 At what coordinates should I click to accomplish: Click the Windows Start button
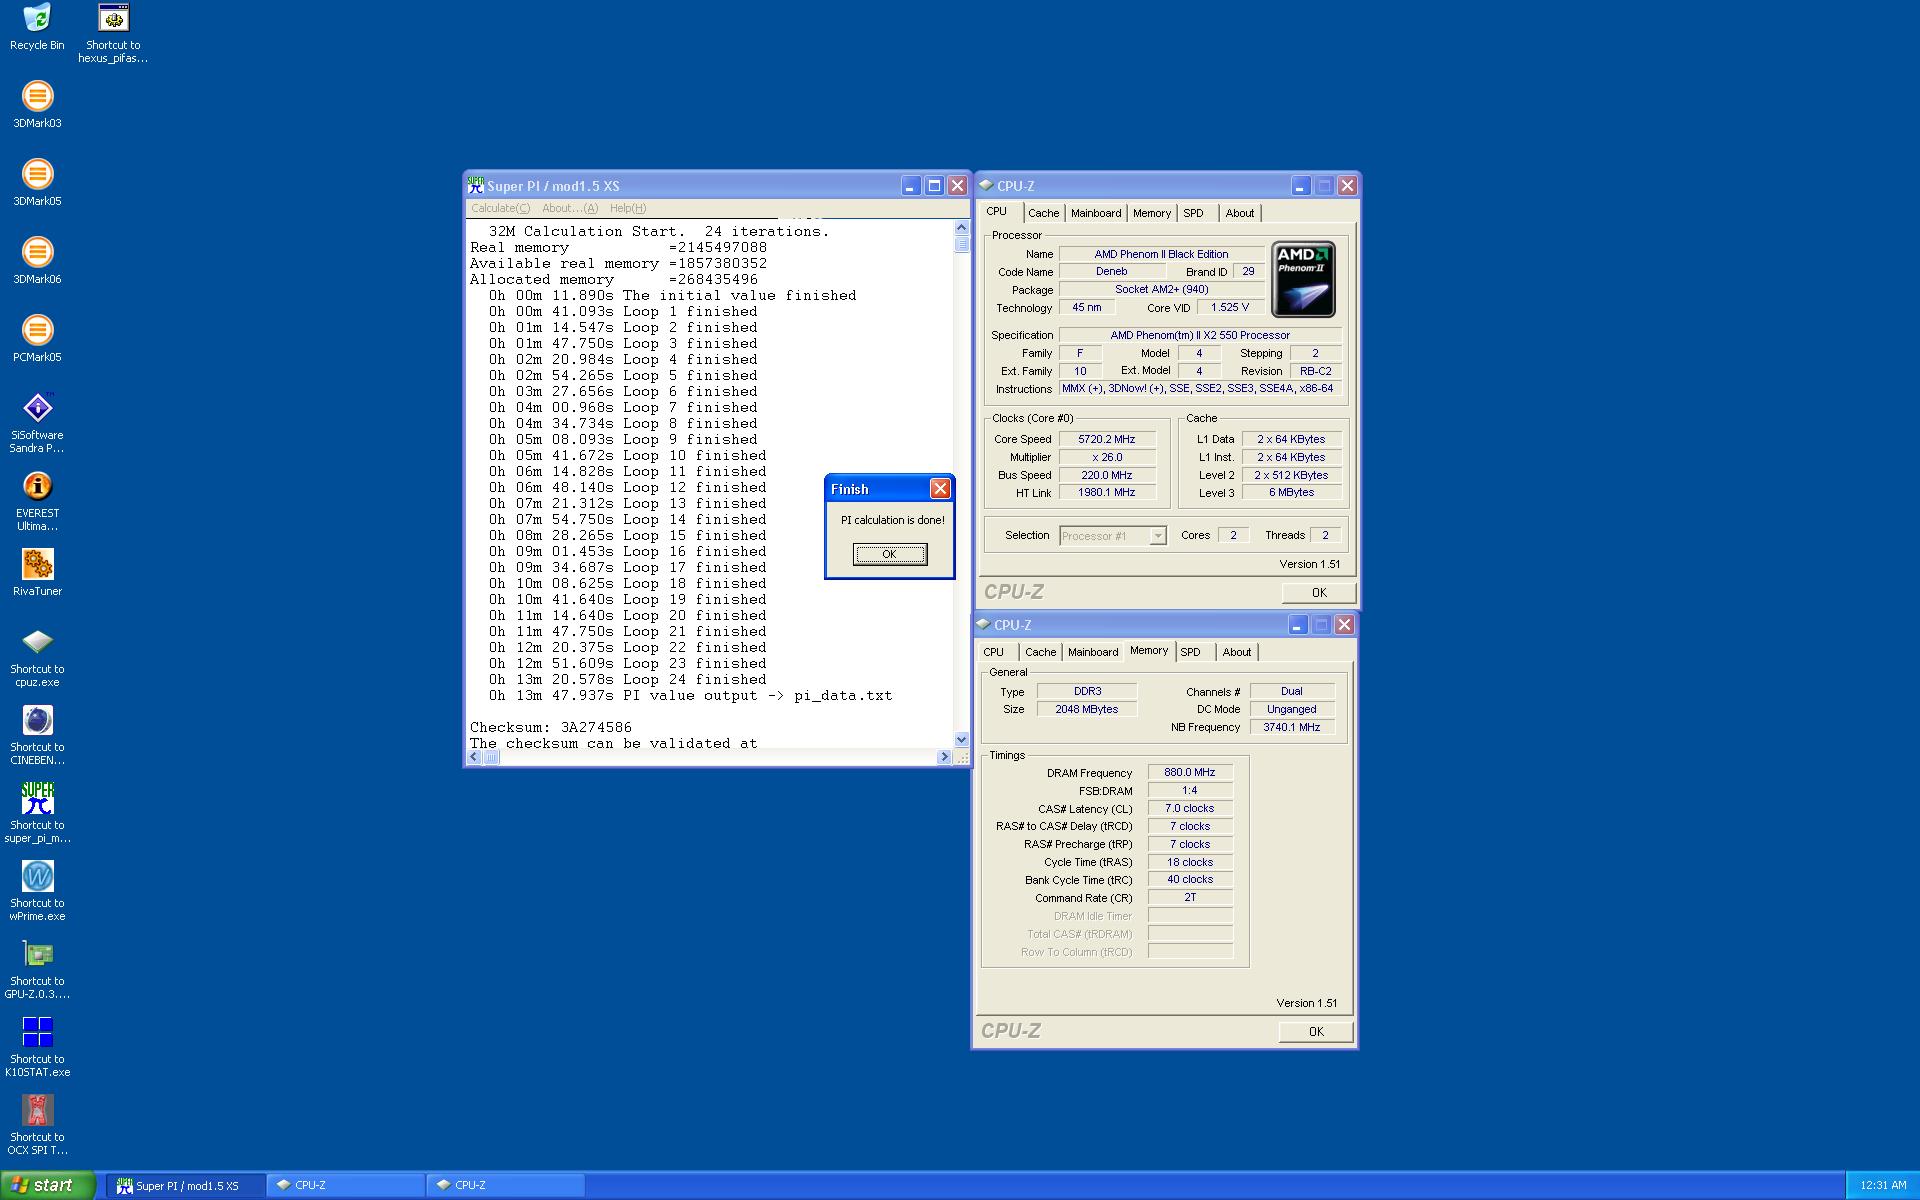coord(47,1185)
